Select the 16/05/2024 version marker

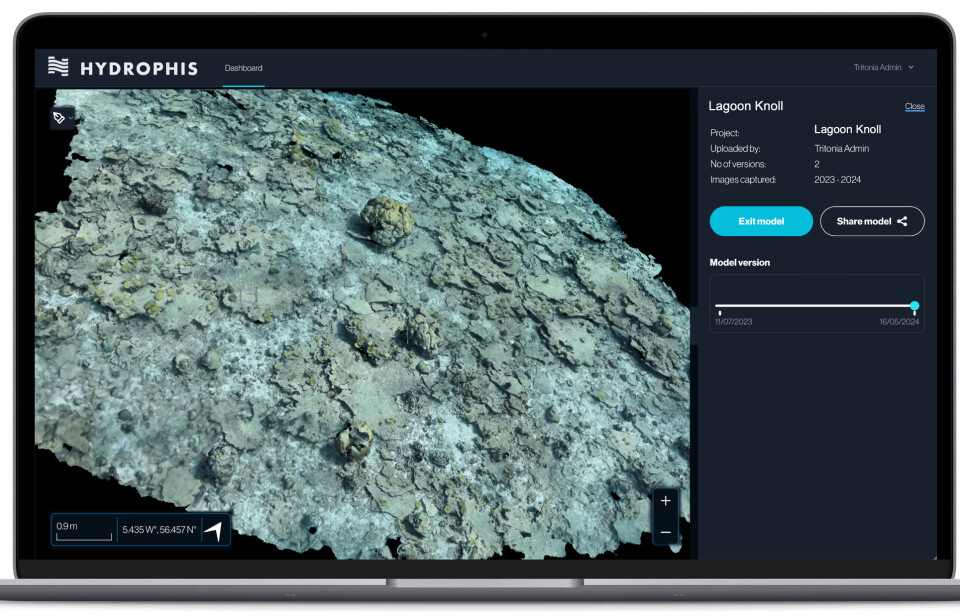(914, 314)
